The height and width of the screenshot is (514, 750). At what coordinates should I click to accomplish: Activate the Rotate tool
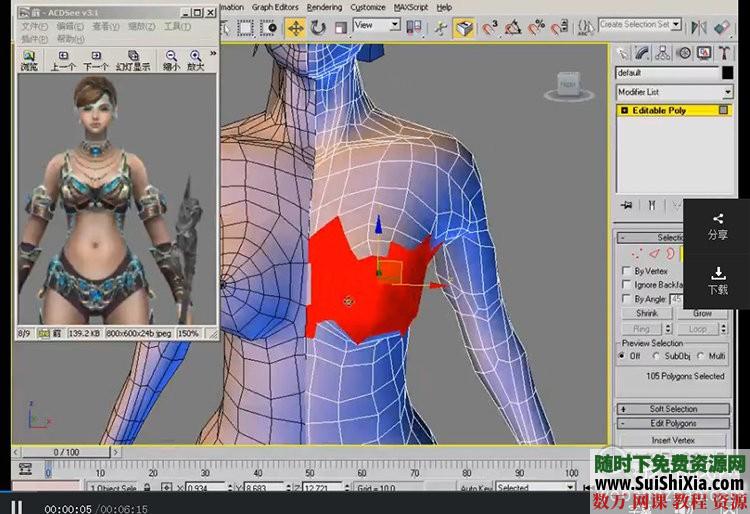(318, 28)
